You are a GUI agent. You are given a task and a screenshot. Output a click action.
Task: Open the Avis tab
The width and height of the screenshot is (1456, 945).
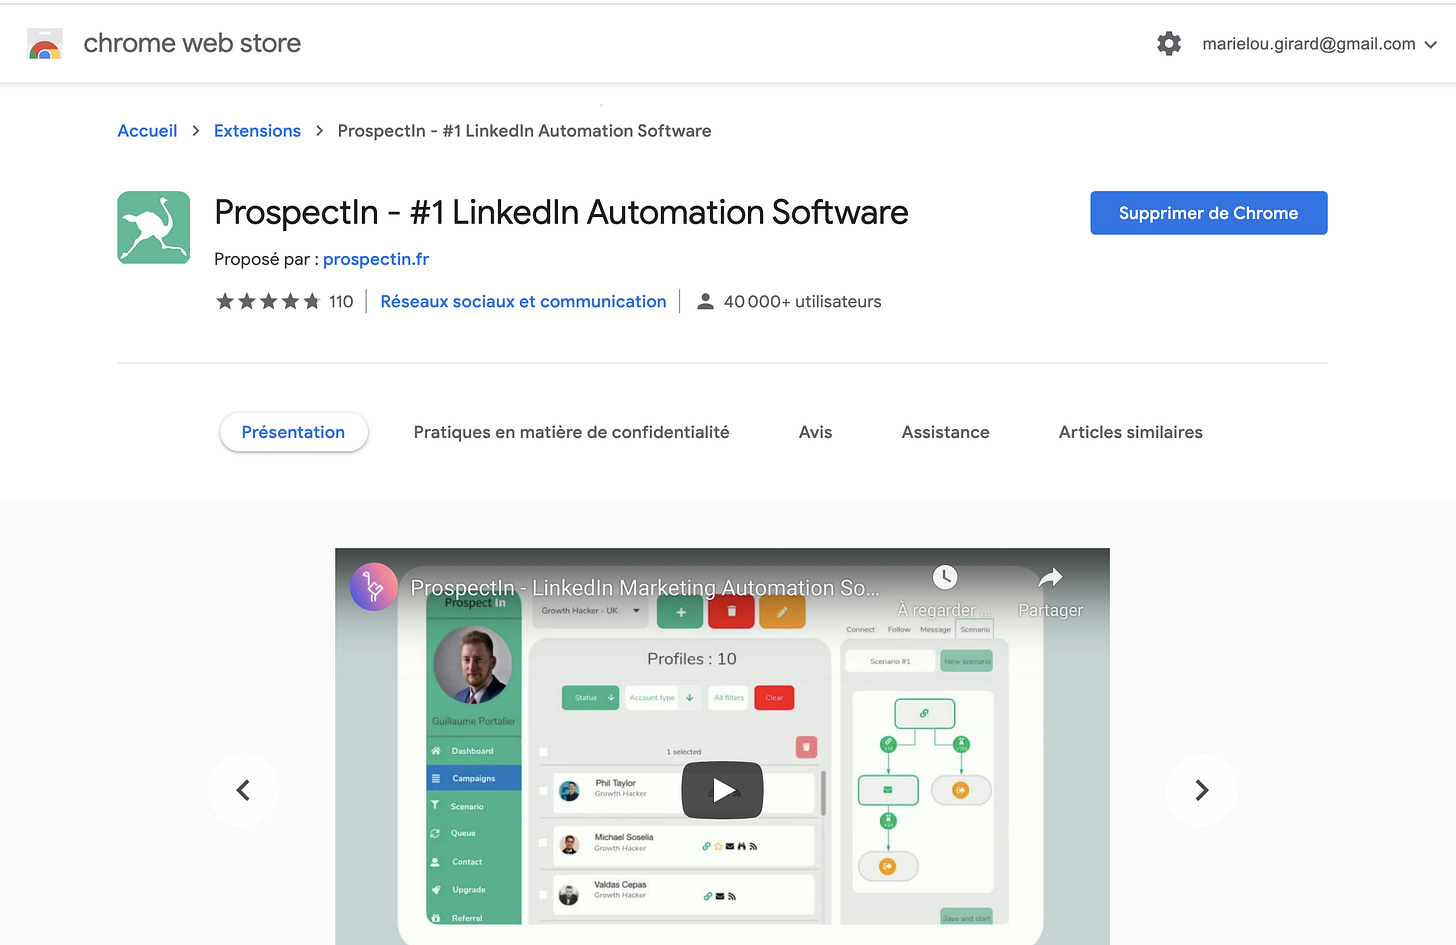815,432
